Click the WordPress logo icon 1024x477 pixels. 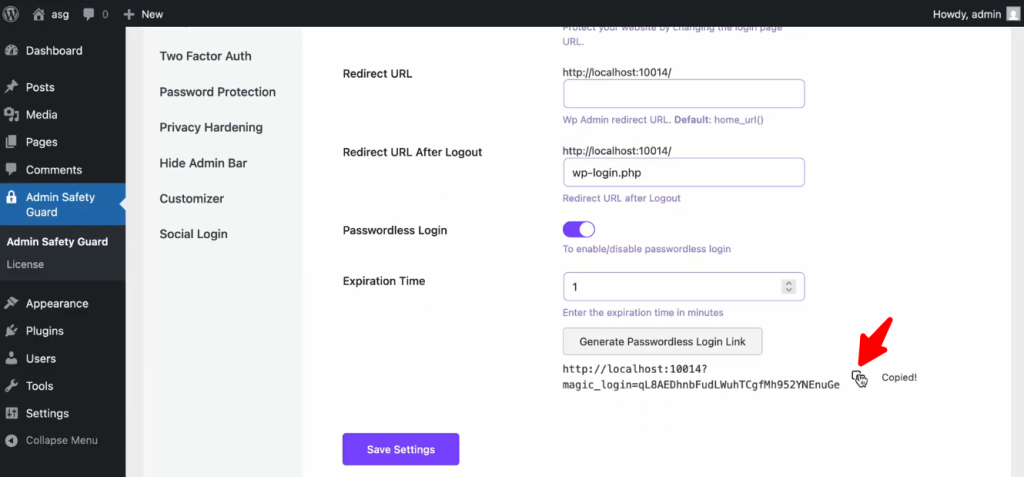(12, 14)
